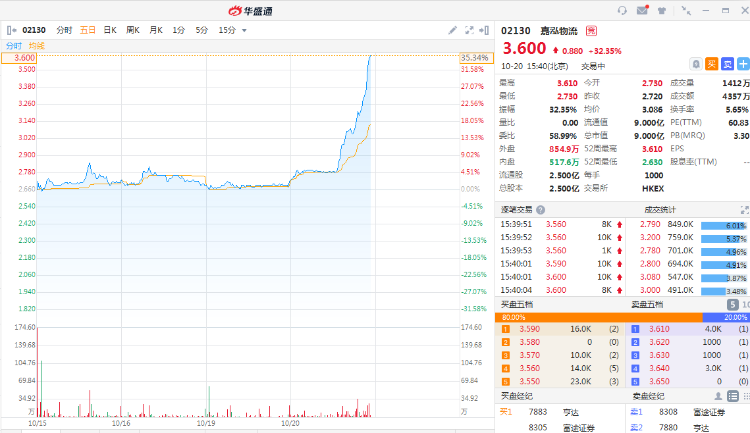Click the tick trade at 15:40:04
The width and height of the screenshot is (750, 433).
click(561, 290)
